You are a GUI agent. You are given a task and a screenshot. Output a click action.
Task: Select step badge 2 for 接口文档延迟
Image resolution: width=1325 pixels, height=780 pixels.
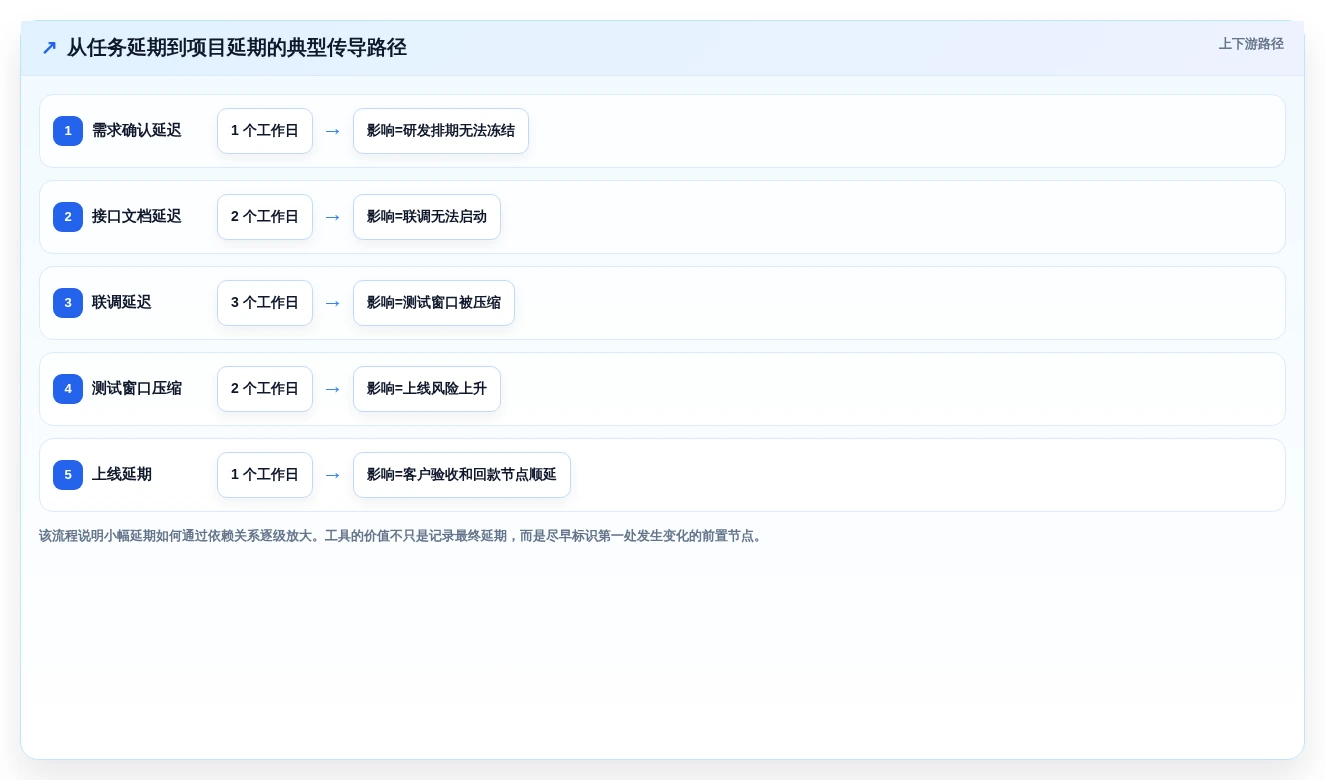point(68,217)
